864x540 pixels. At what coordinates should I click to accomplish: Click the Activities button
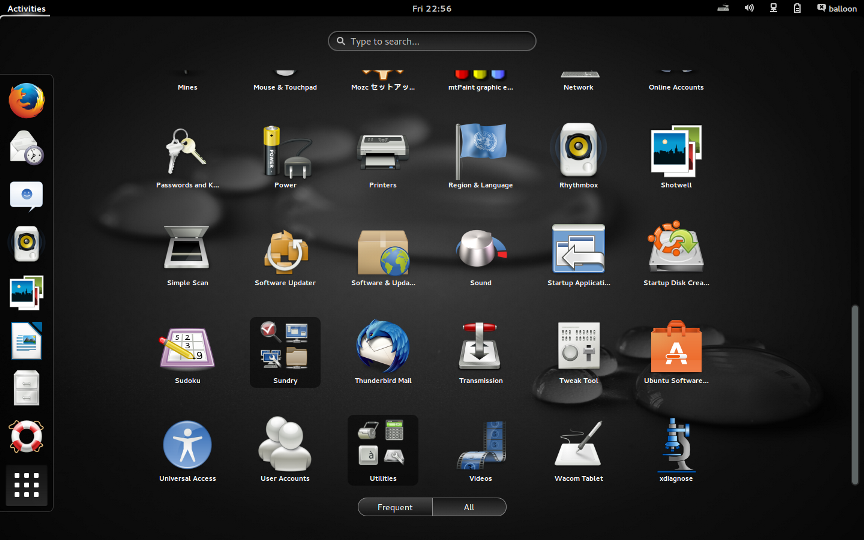pos(26,8)
